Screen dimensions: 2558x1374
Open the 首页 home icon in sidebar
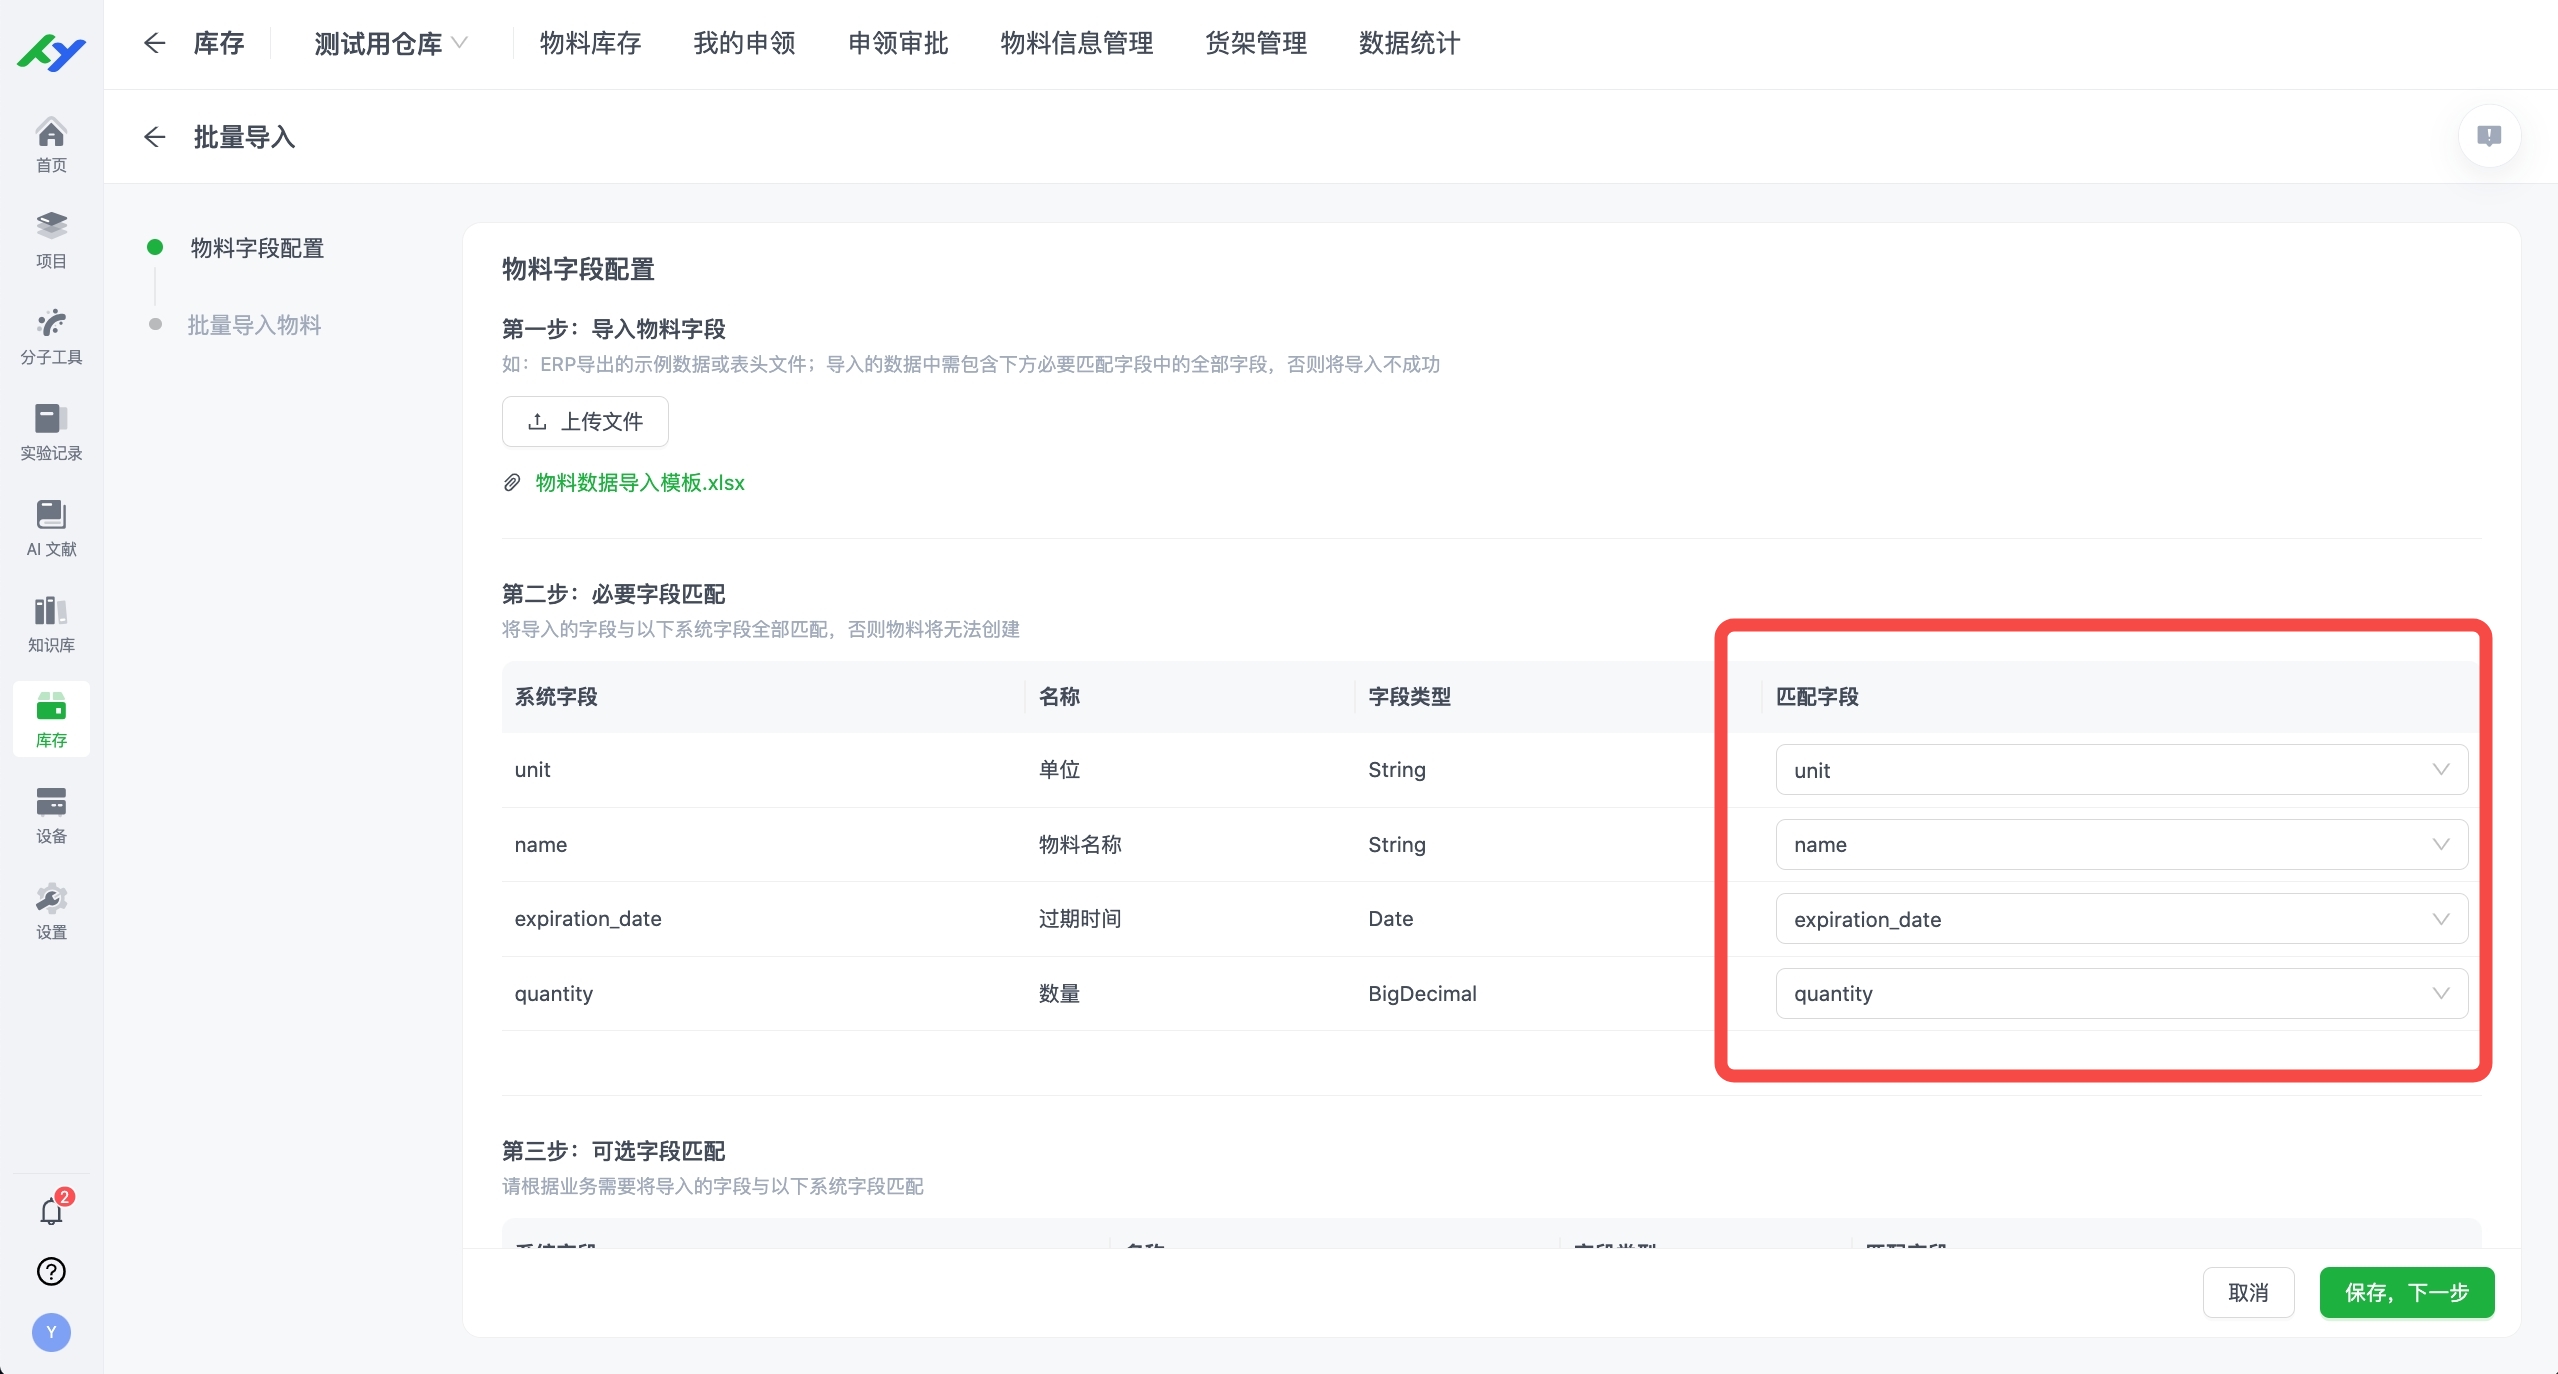[x=51, y=143]
